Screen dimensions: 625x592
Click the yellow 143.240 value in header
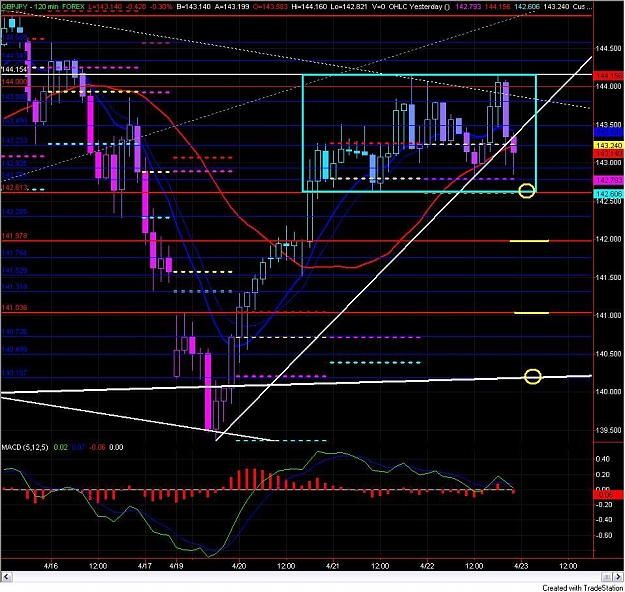pyautogui.click(x=557, y=7)
